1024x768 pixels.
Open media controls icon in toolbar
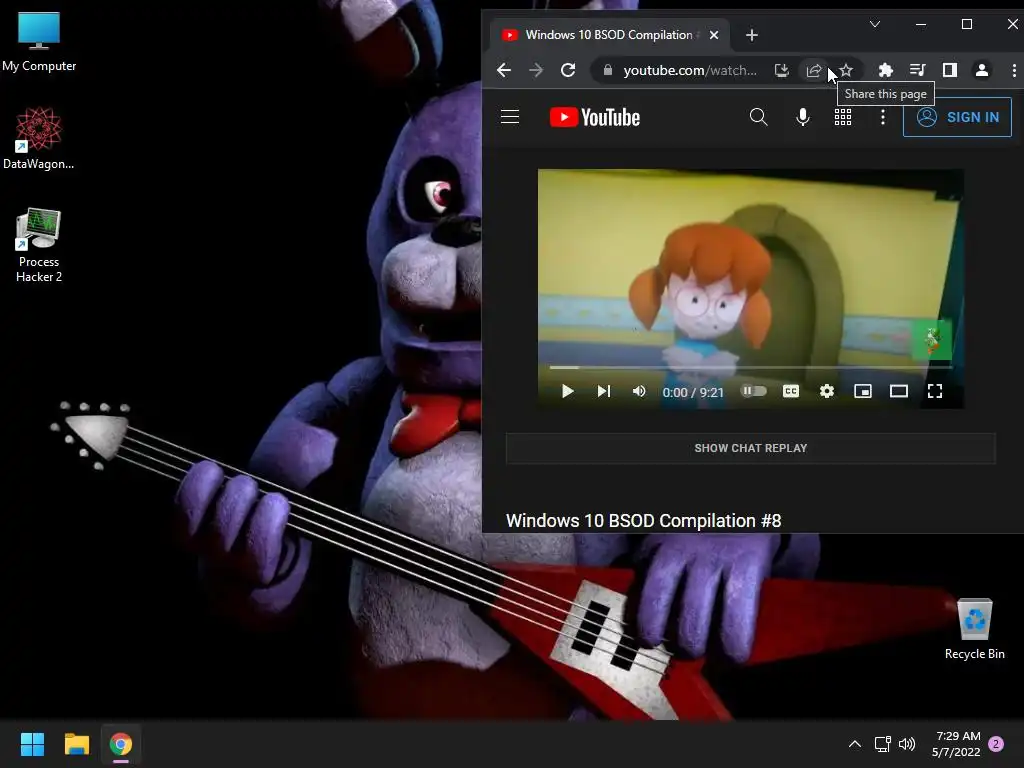click(x=918, y=70)
